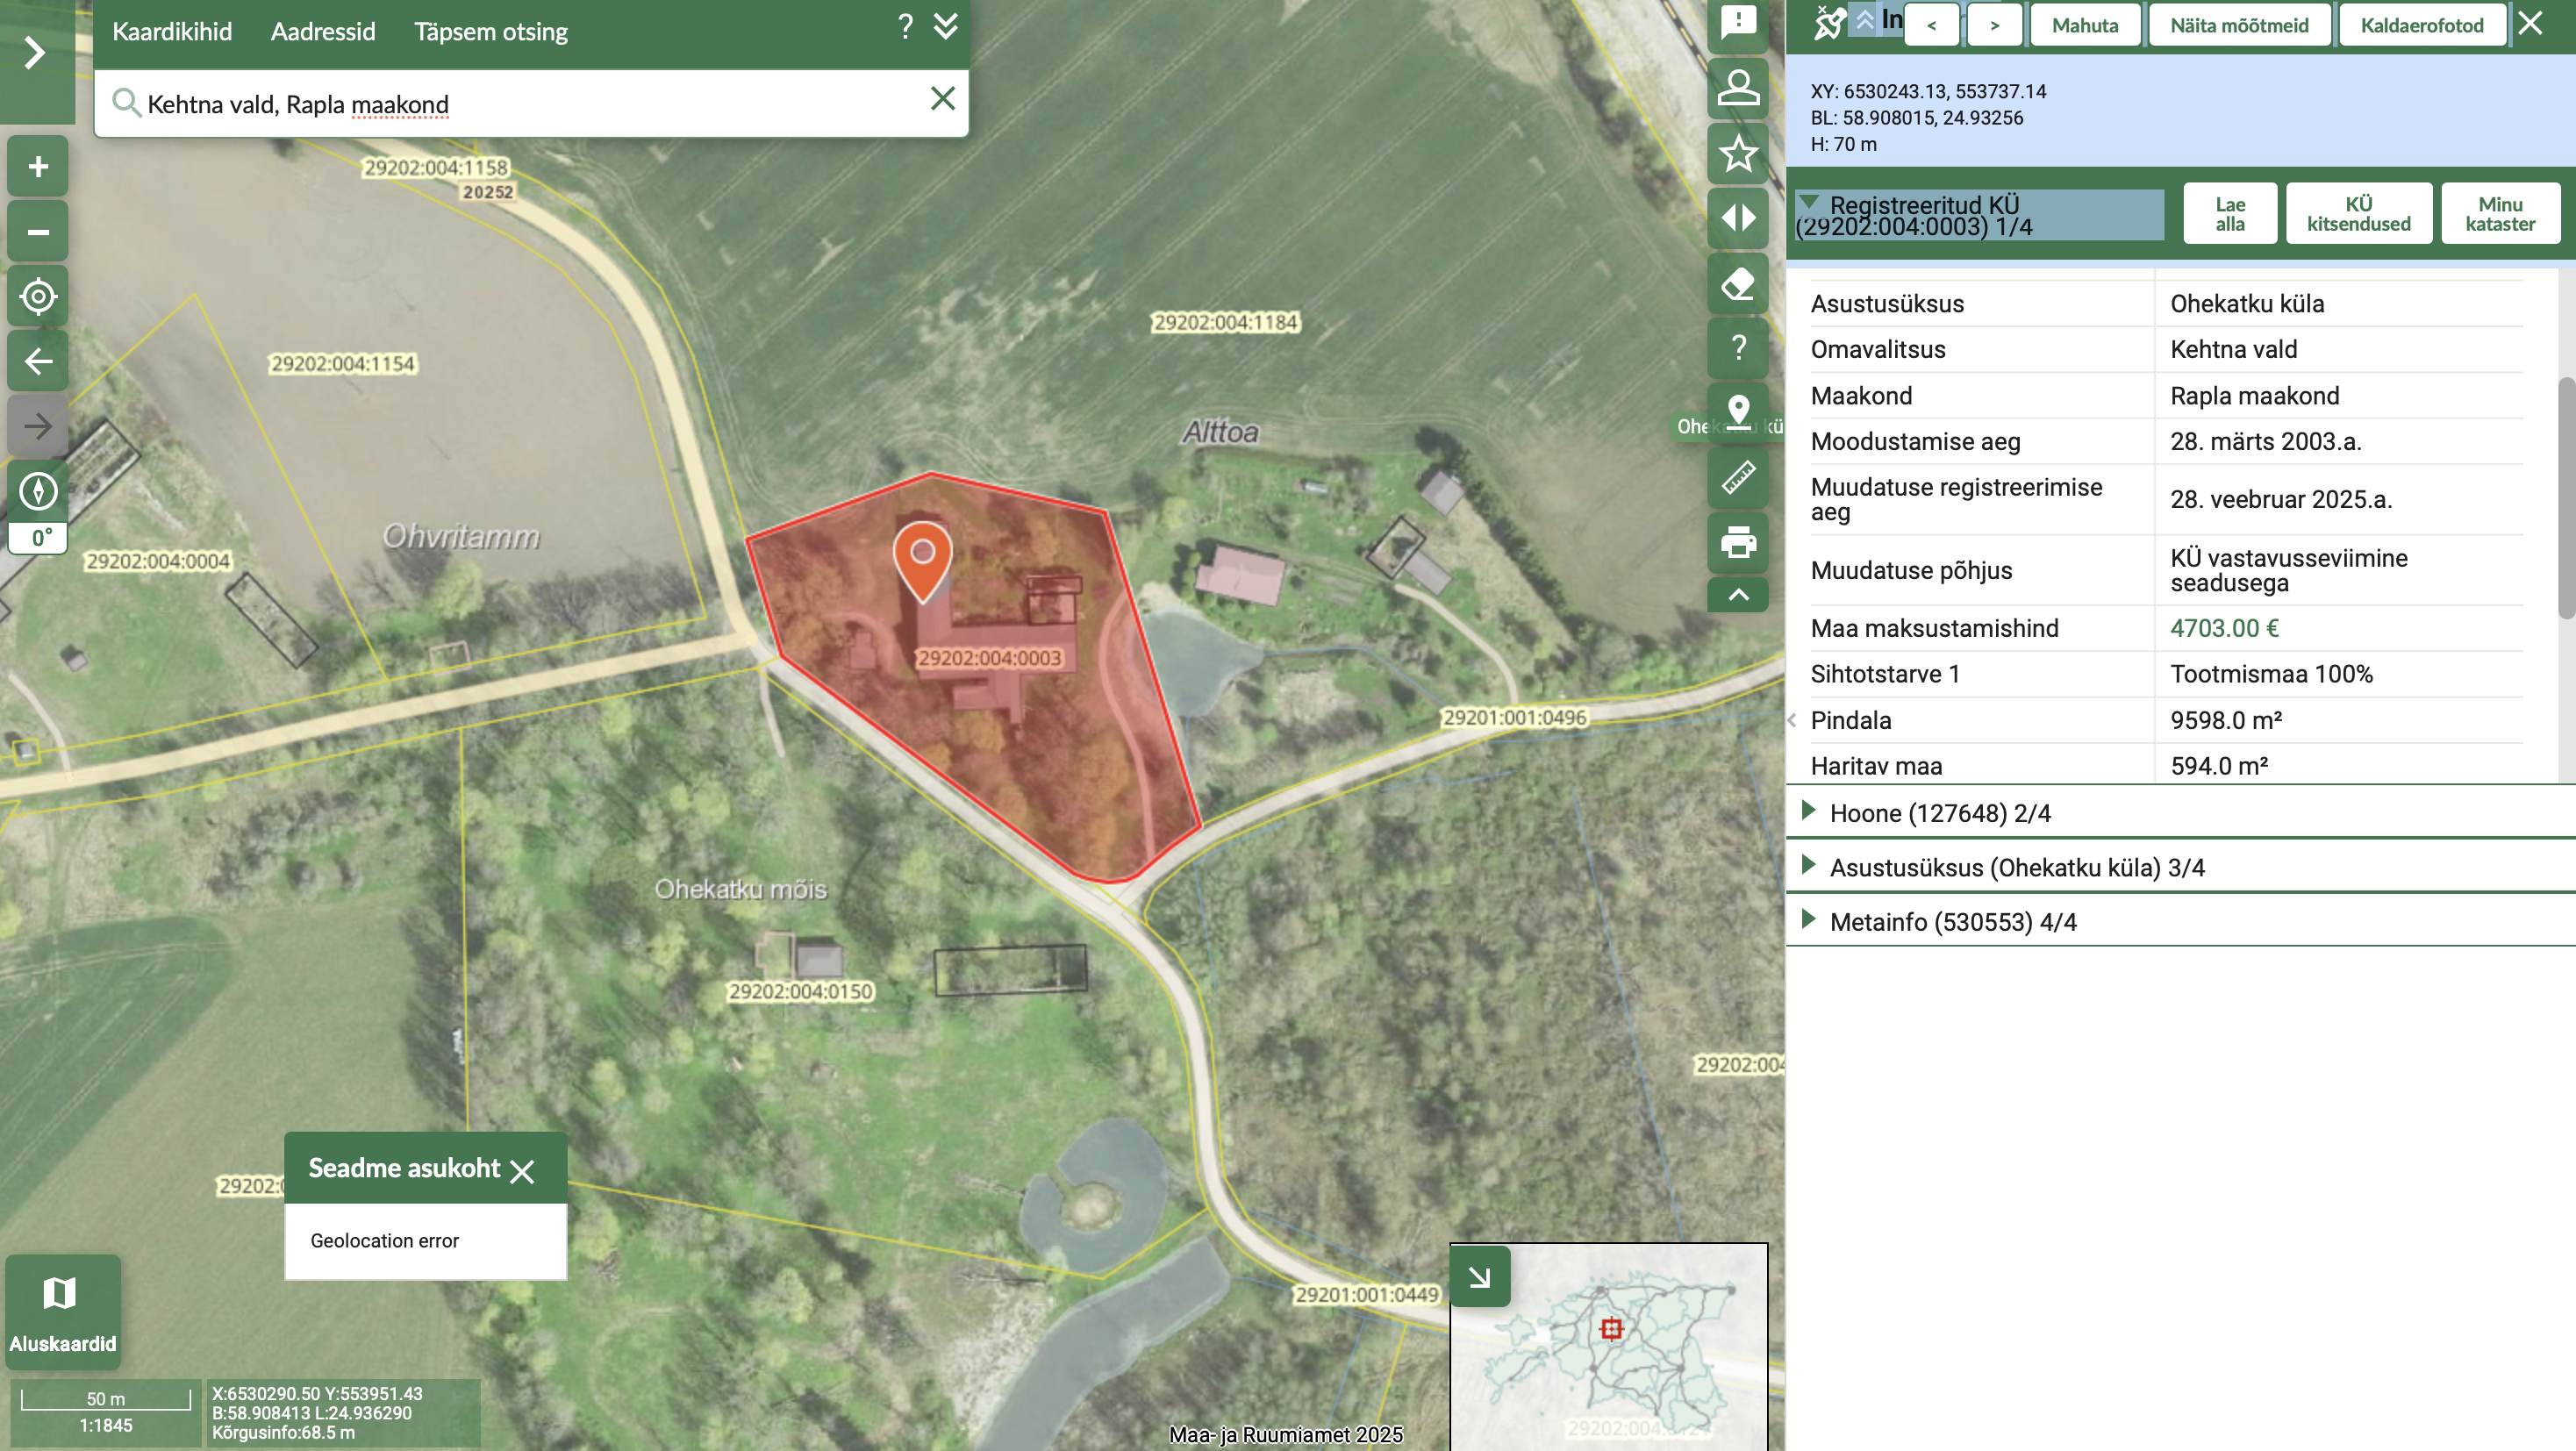This screenshot has width=2576, height=1451.
Task: Click the Estonia overview minimap
Action: [1608, 1346]
